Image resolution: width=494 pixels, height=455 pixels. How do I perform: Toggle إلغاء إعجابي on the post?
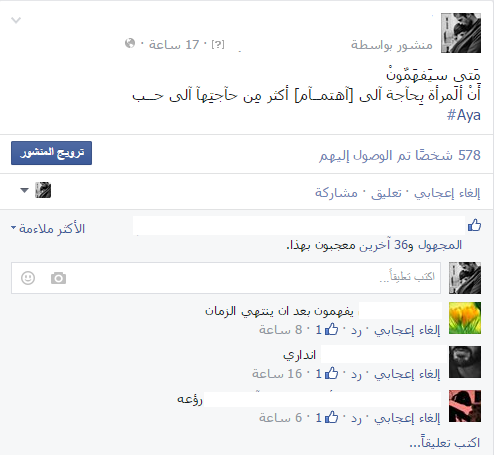coord(447,193)
